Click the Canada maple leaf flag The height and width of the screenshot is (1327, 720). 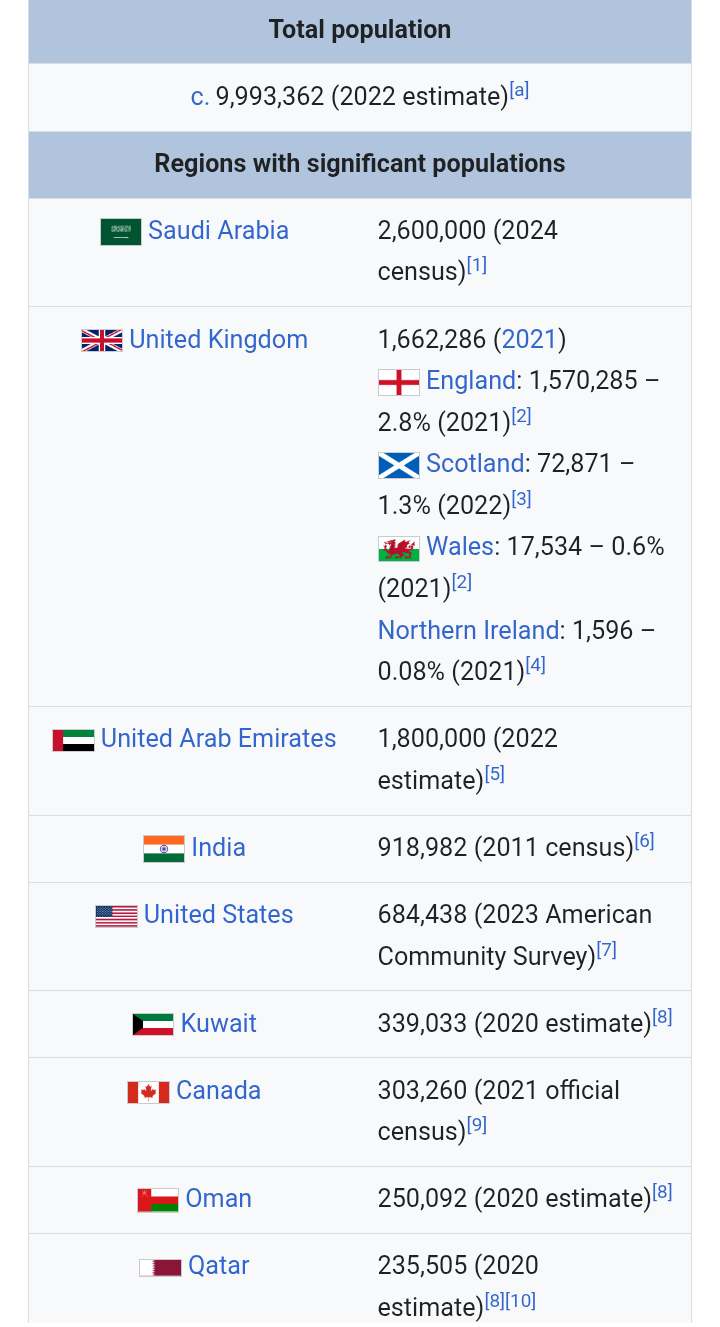point(148,1092)
